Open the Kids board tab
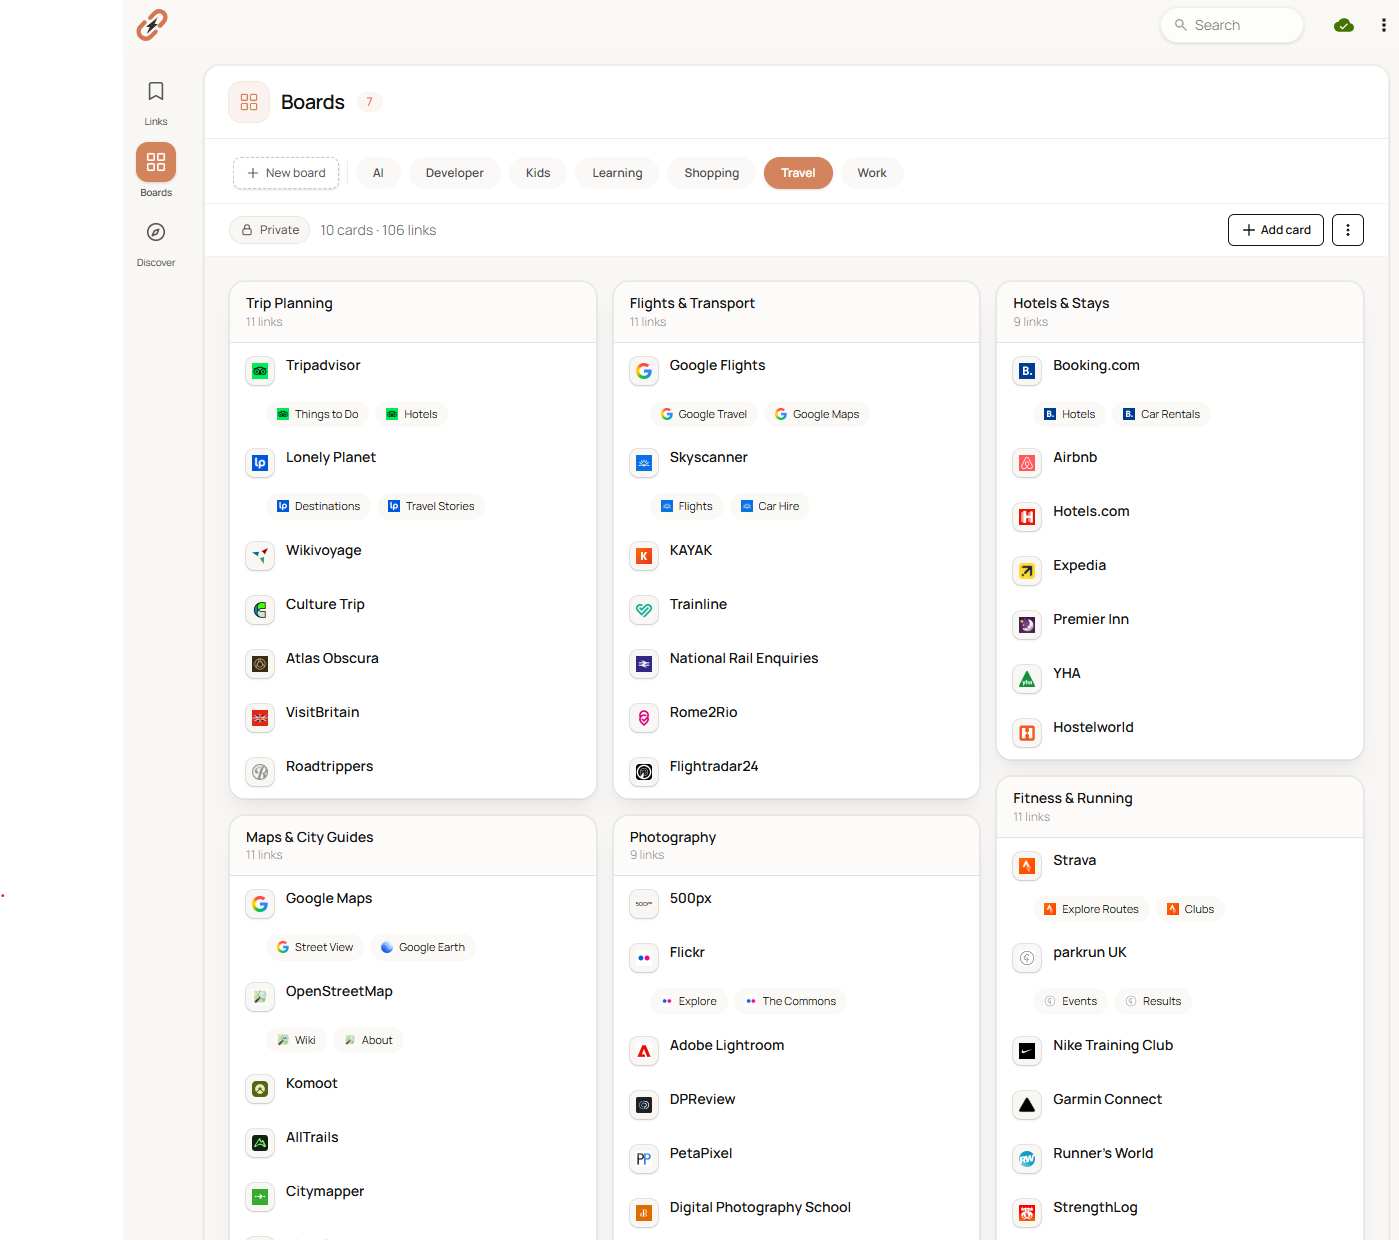The height and width of the screenshot is (1240, 1399). 538,173
